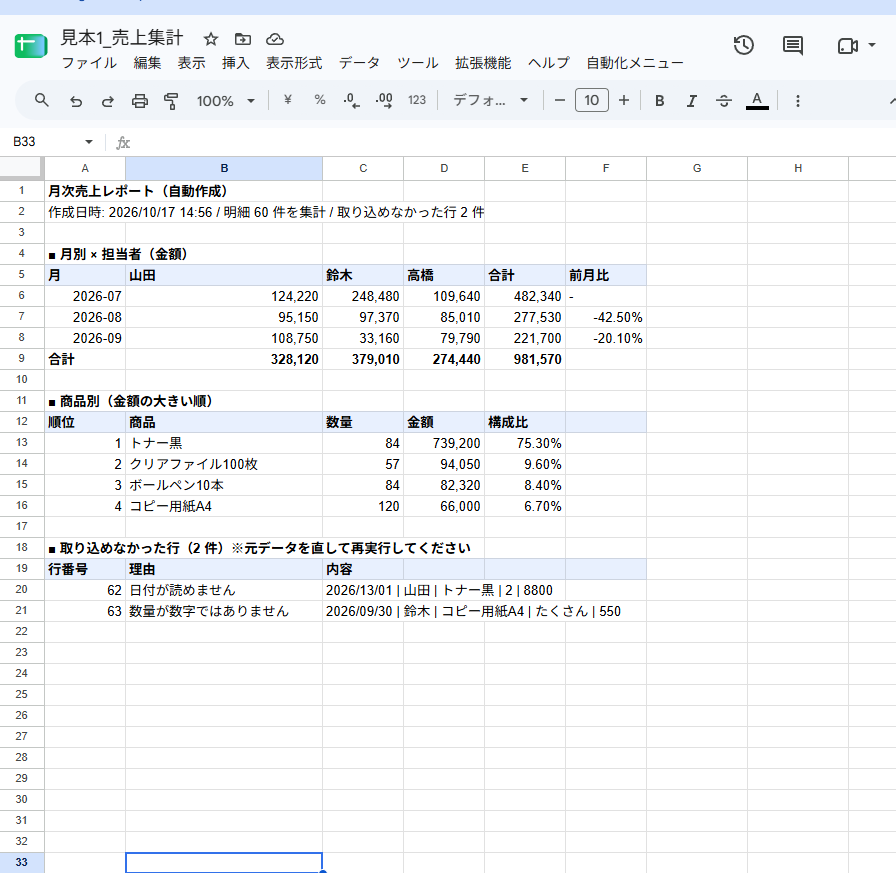Viewport: 896px width, 873px height.
Task: Open the font family dropdown
Action: [490, 101]
